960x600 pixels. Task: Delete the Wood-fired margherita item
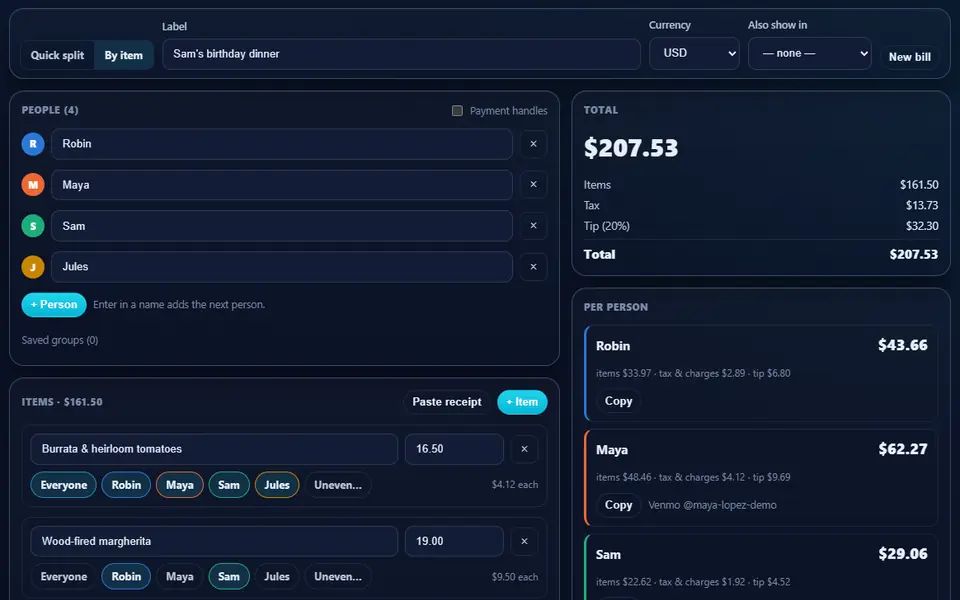pos(524,541)
